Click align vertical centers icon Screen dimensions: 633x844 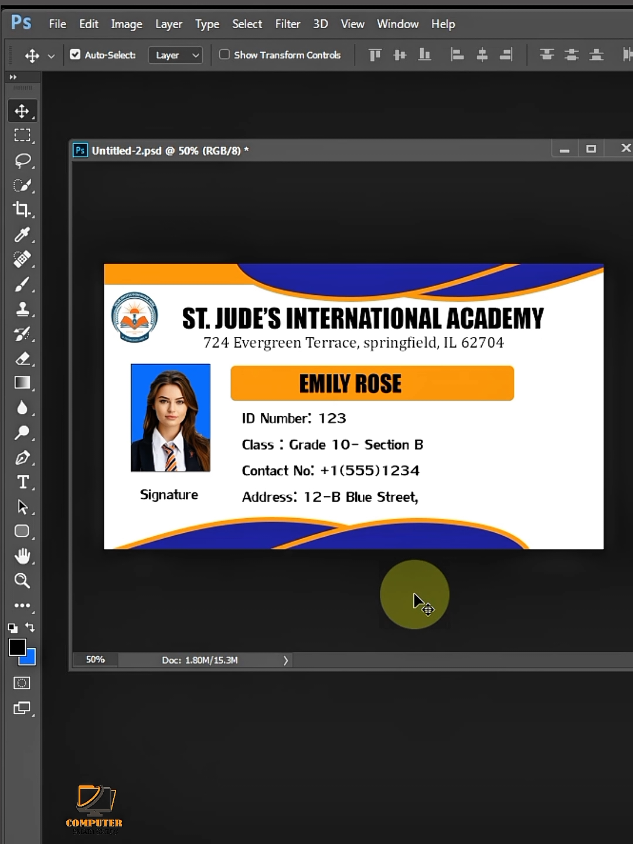click(x=399, y=54)
